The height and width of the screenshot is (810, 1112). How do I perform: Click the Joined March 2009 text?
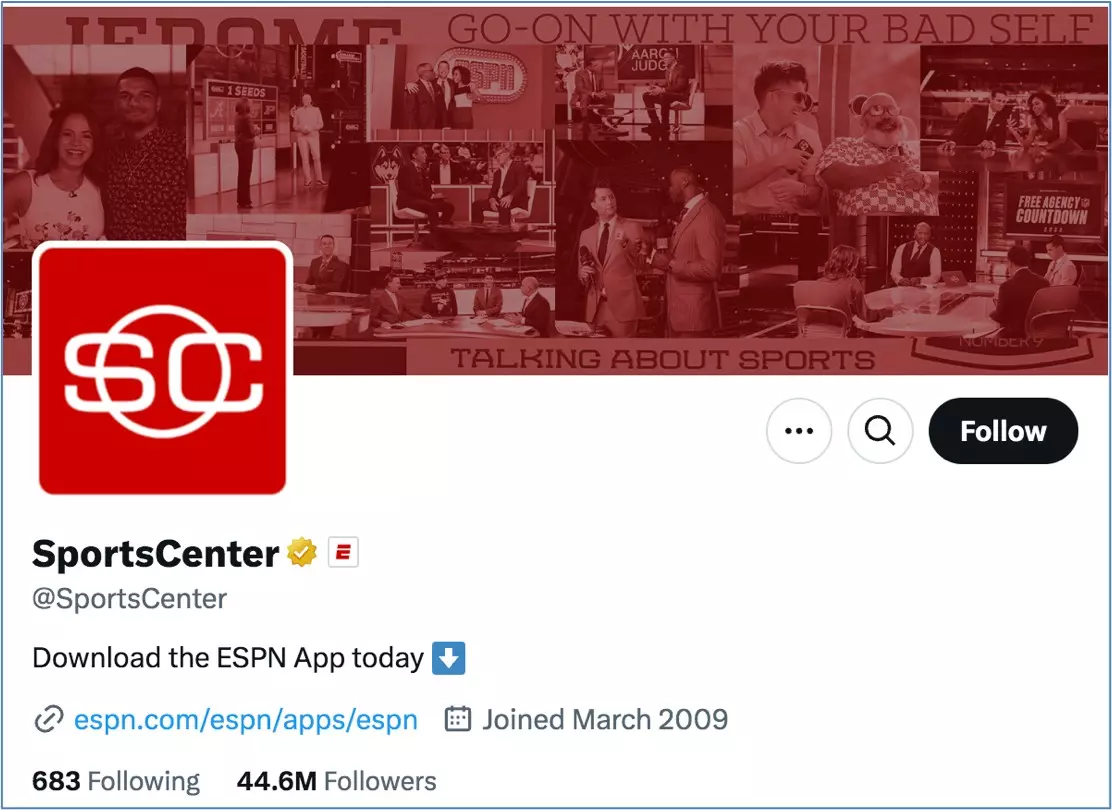coord(605,720)
